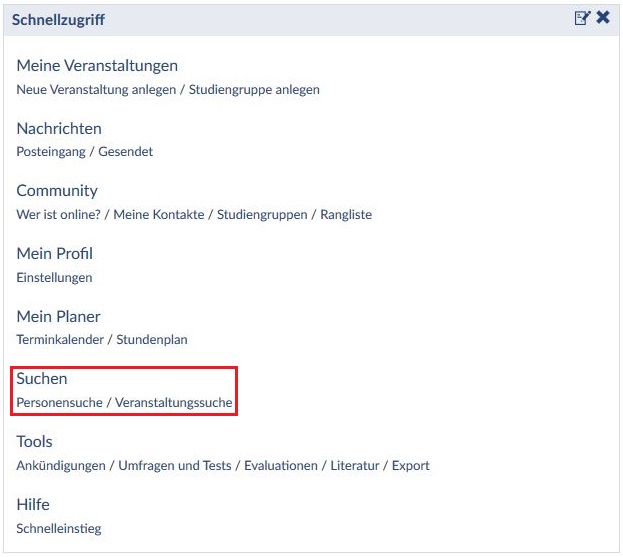
Task: Open Ankündigungen under Tools
Action: (x=62, y=465)
